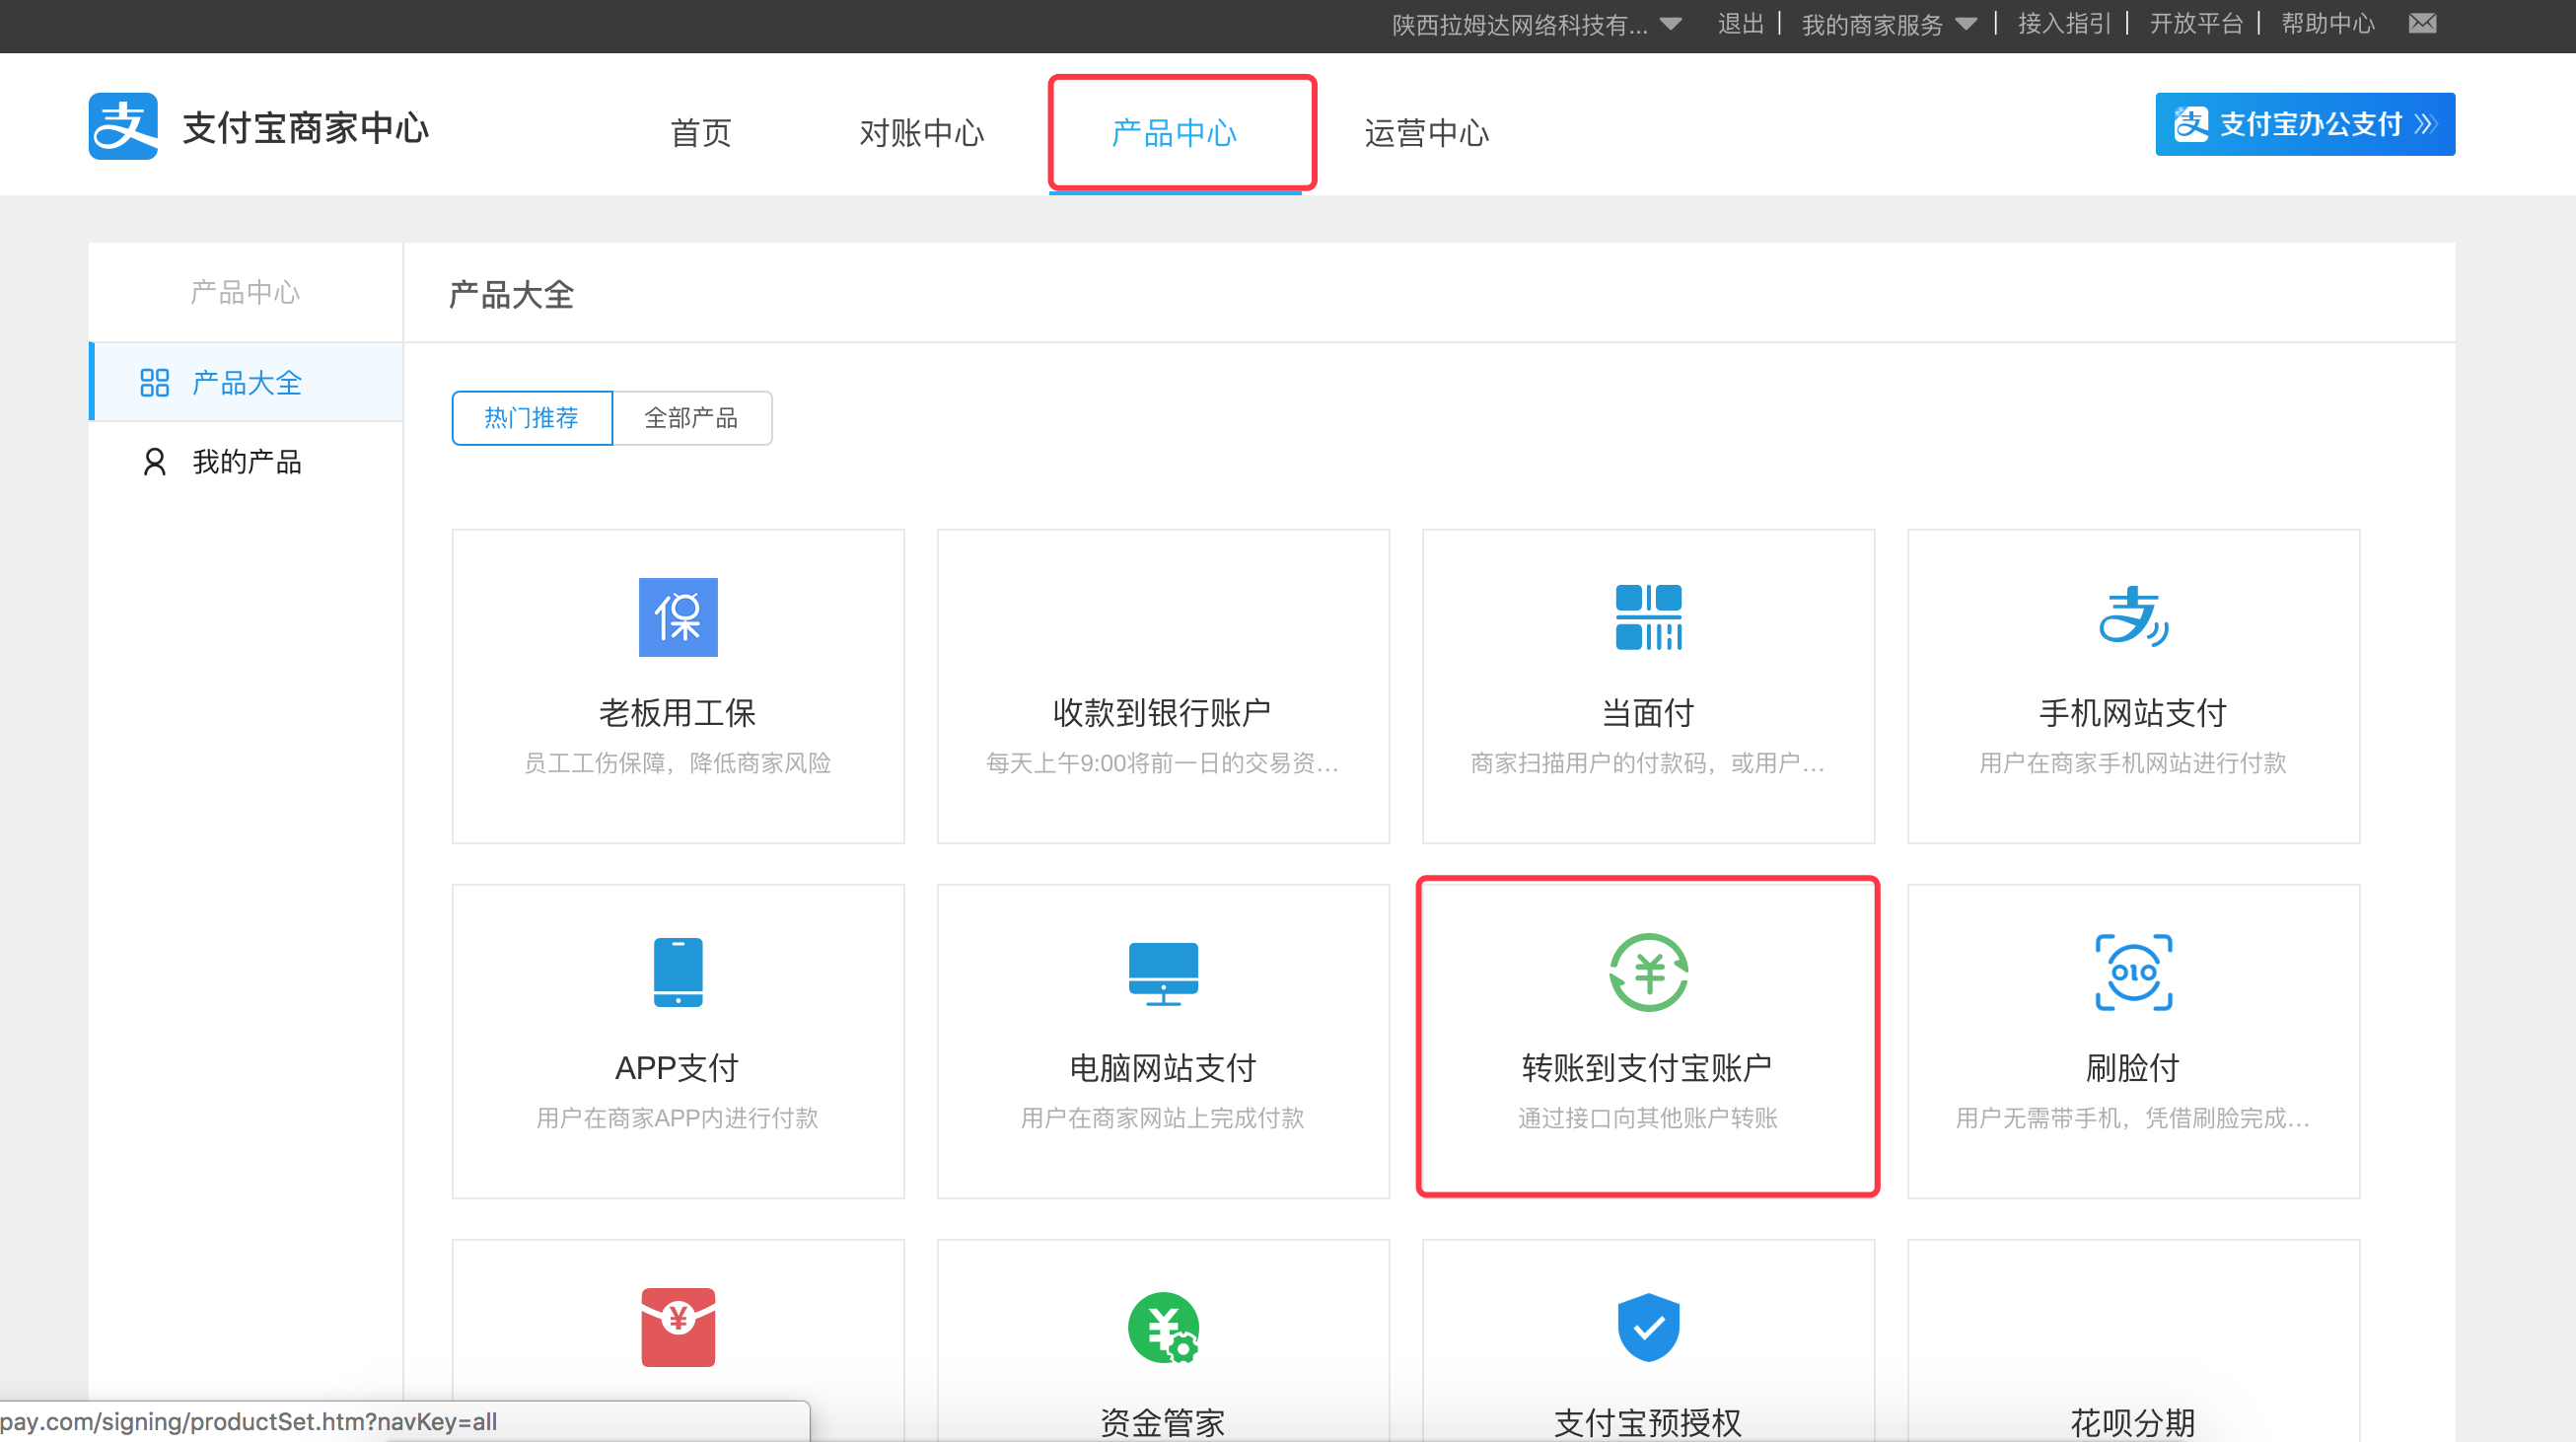Click the person icon beside 我的产品
The height and width of the screenshot is (1442, 2576).
coord(154,462)
